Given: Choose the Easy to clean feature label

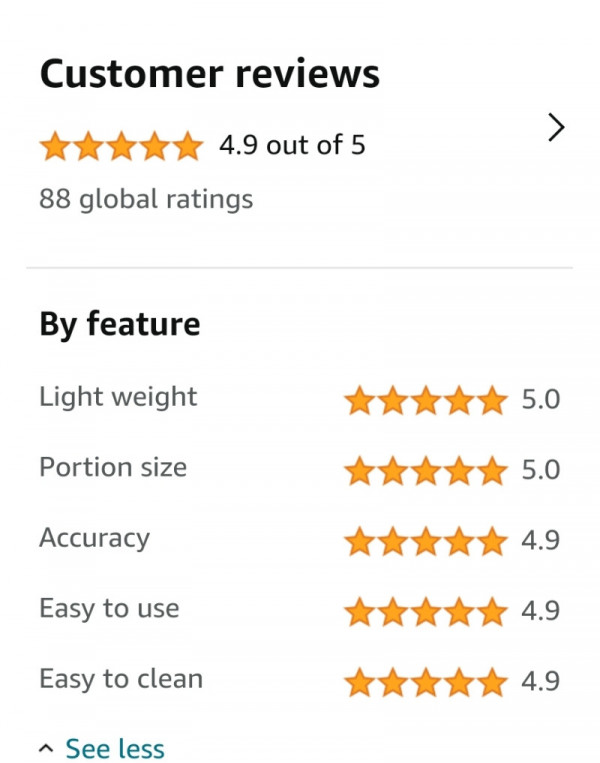Looking at the screenshot, I should (121, 679).
